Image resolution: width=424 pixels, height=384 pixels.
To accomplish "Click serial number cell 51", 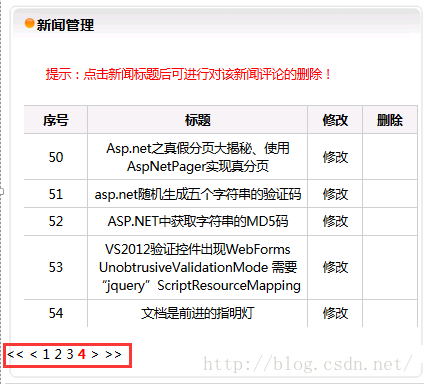I will point(56,194).
